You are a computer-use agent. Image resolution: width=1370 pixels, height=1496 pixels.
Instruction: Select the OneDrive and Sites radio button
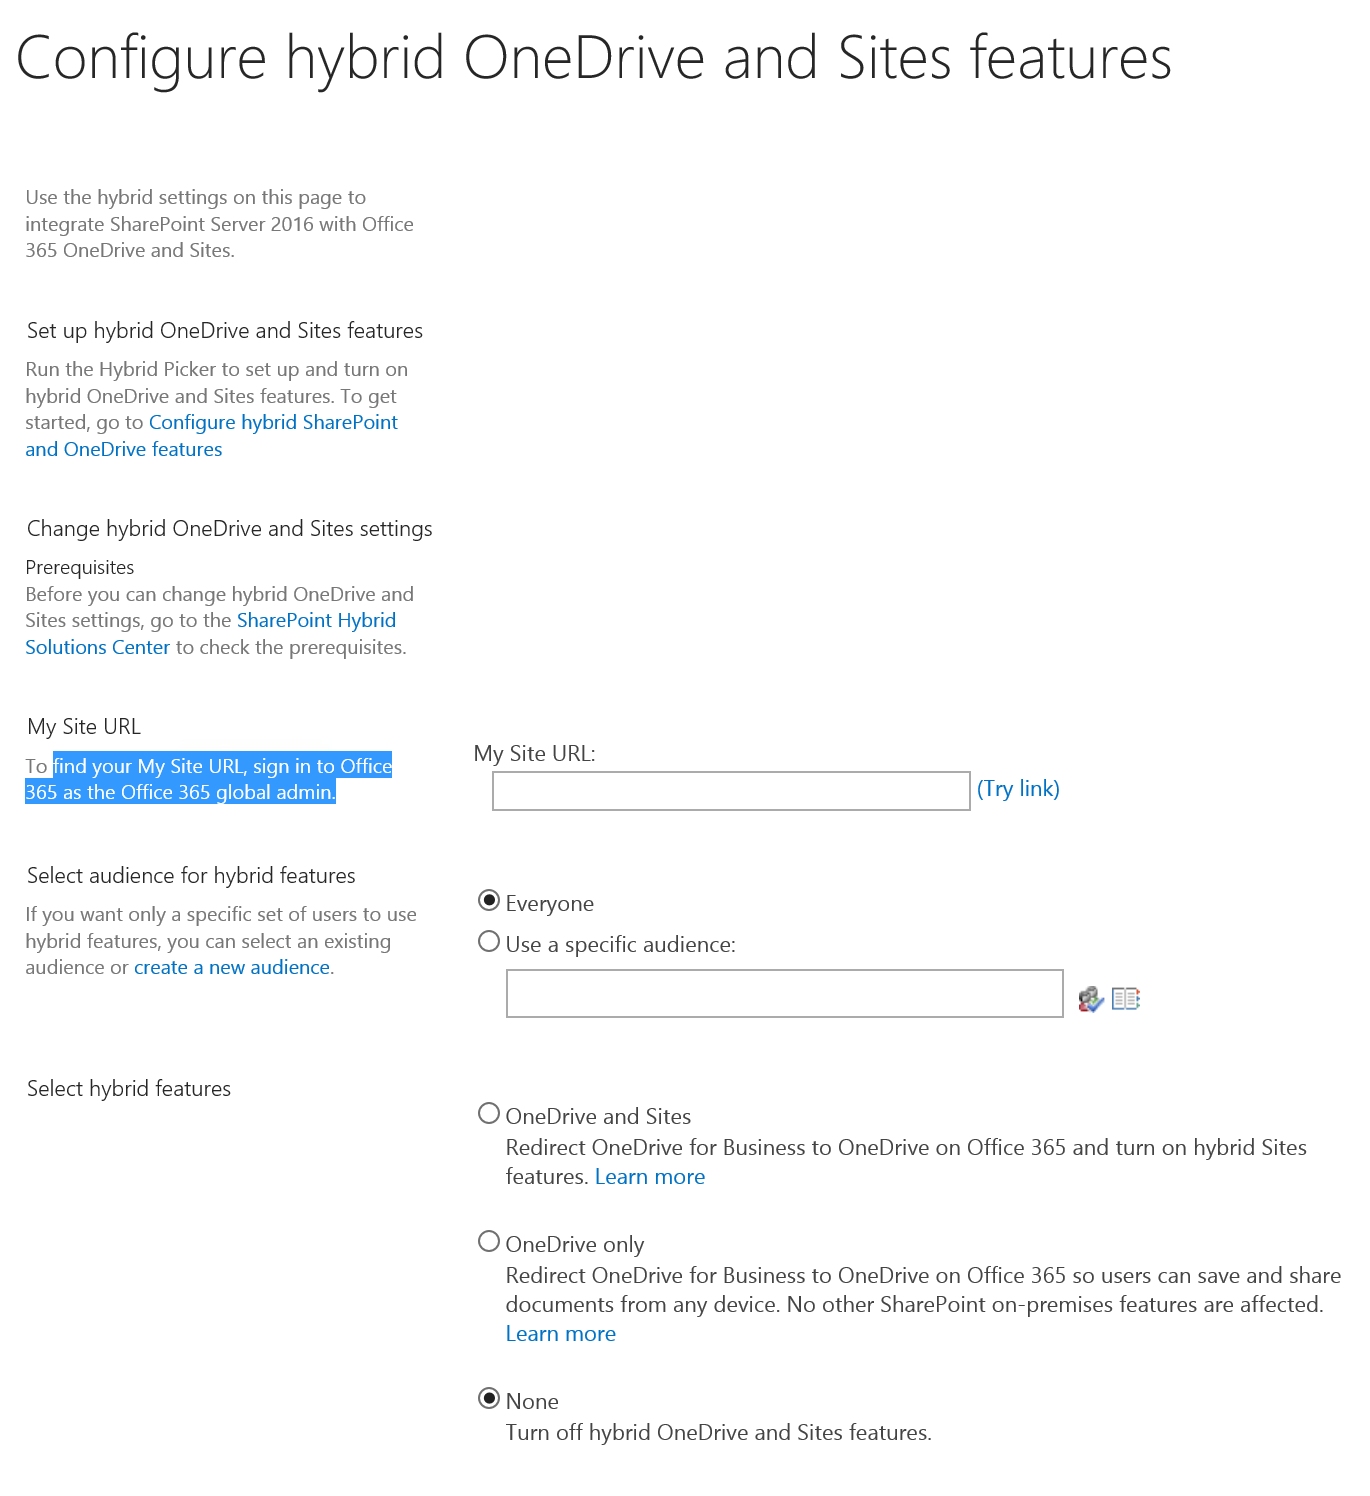click(489, 1114)
